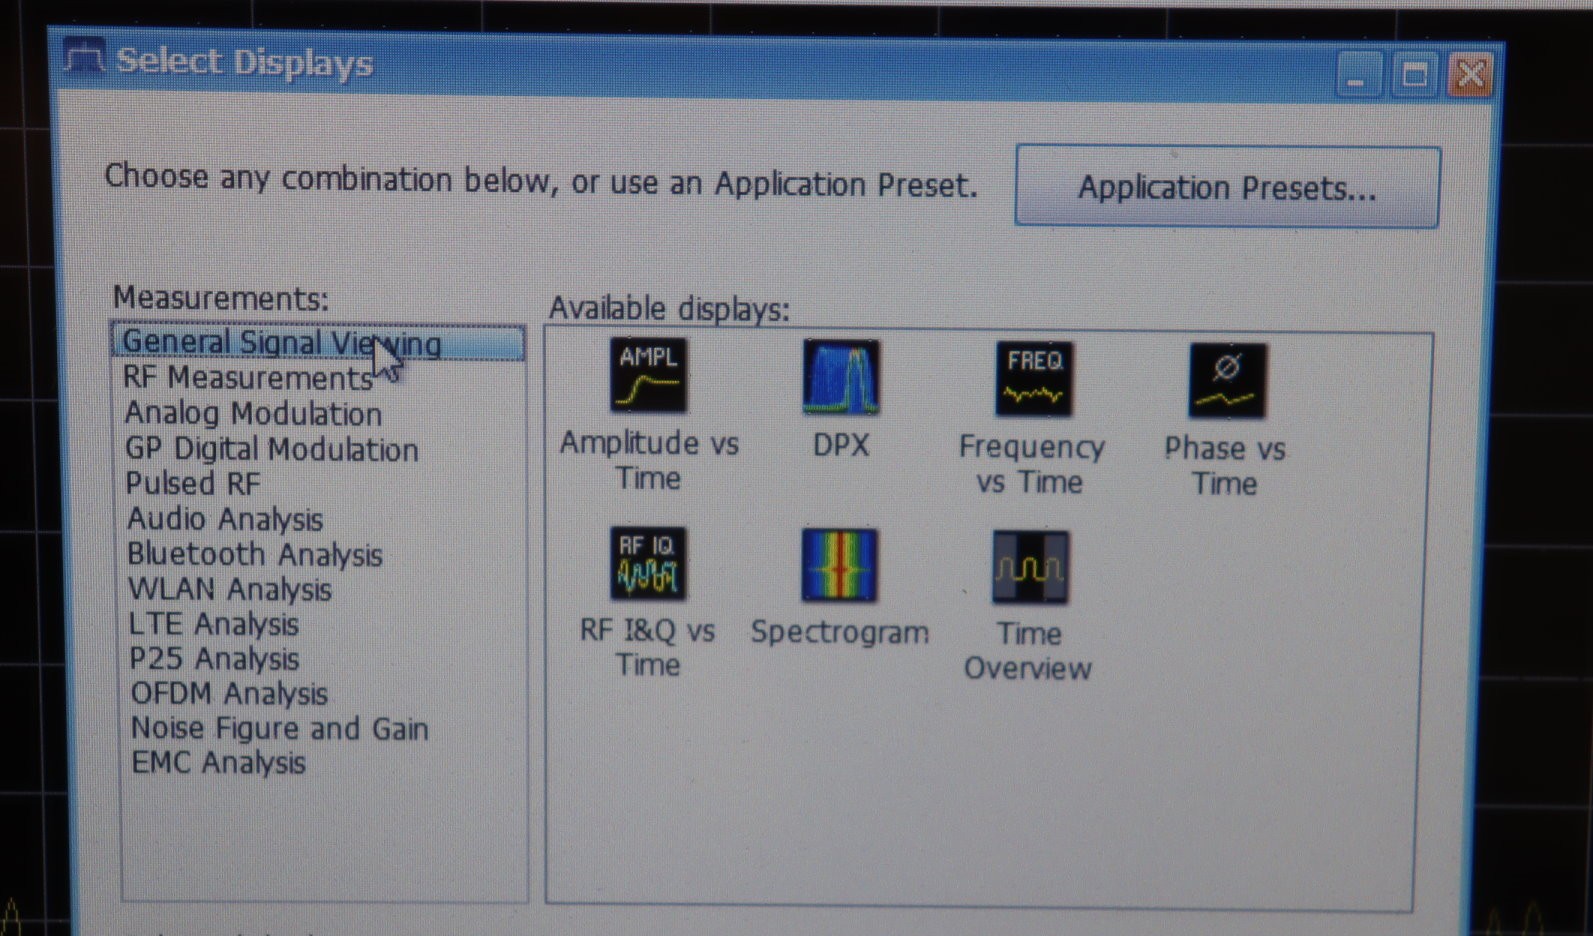Choose EMC Analysis measurements

click(219, 763)
